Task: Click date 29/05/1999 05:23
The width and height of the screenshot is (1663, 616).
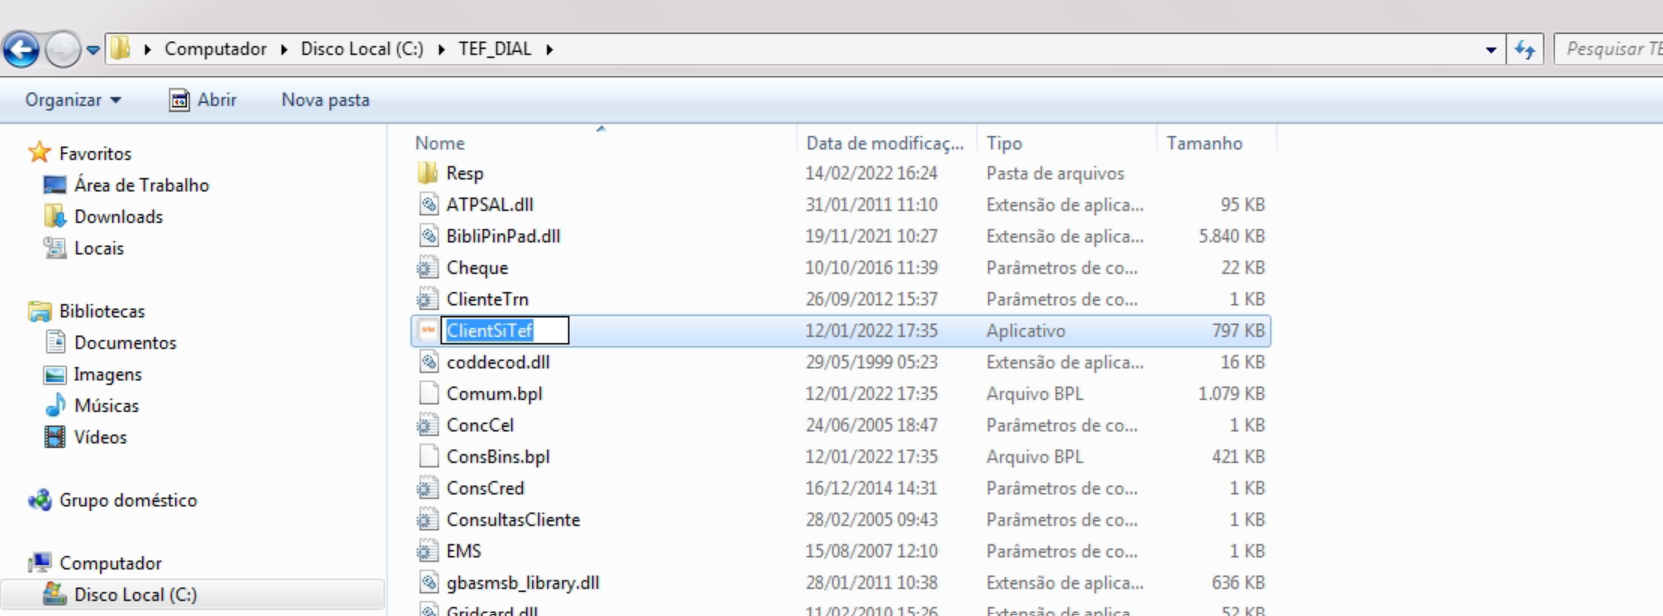Action: coord(872,362)
